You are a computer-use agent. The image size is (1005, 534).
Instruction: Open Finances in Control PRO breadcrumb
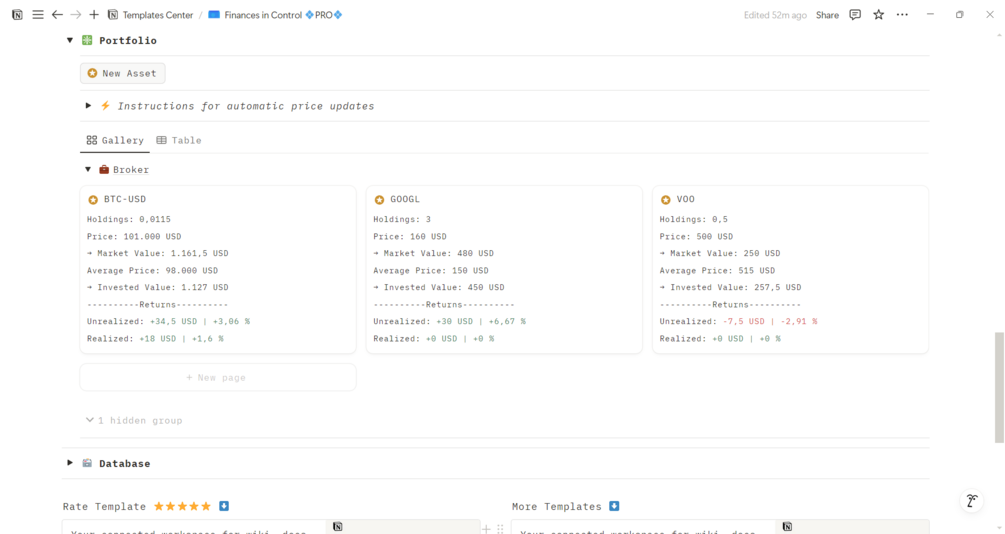coord(275,15)
